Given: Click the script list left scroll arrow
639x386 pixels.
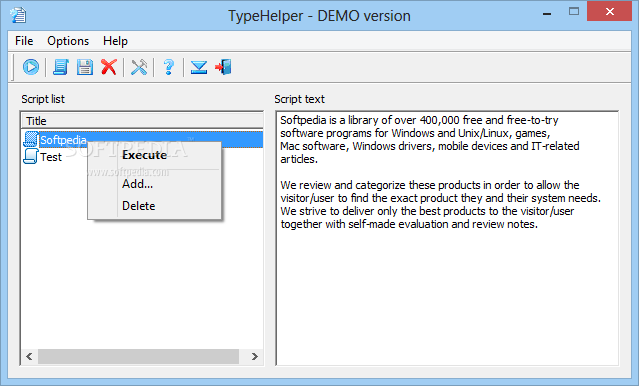Looking at the screenshot, I should tap(29, 357).
